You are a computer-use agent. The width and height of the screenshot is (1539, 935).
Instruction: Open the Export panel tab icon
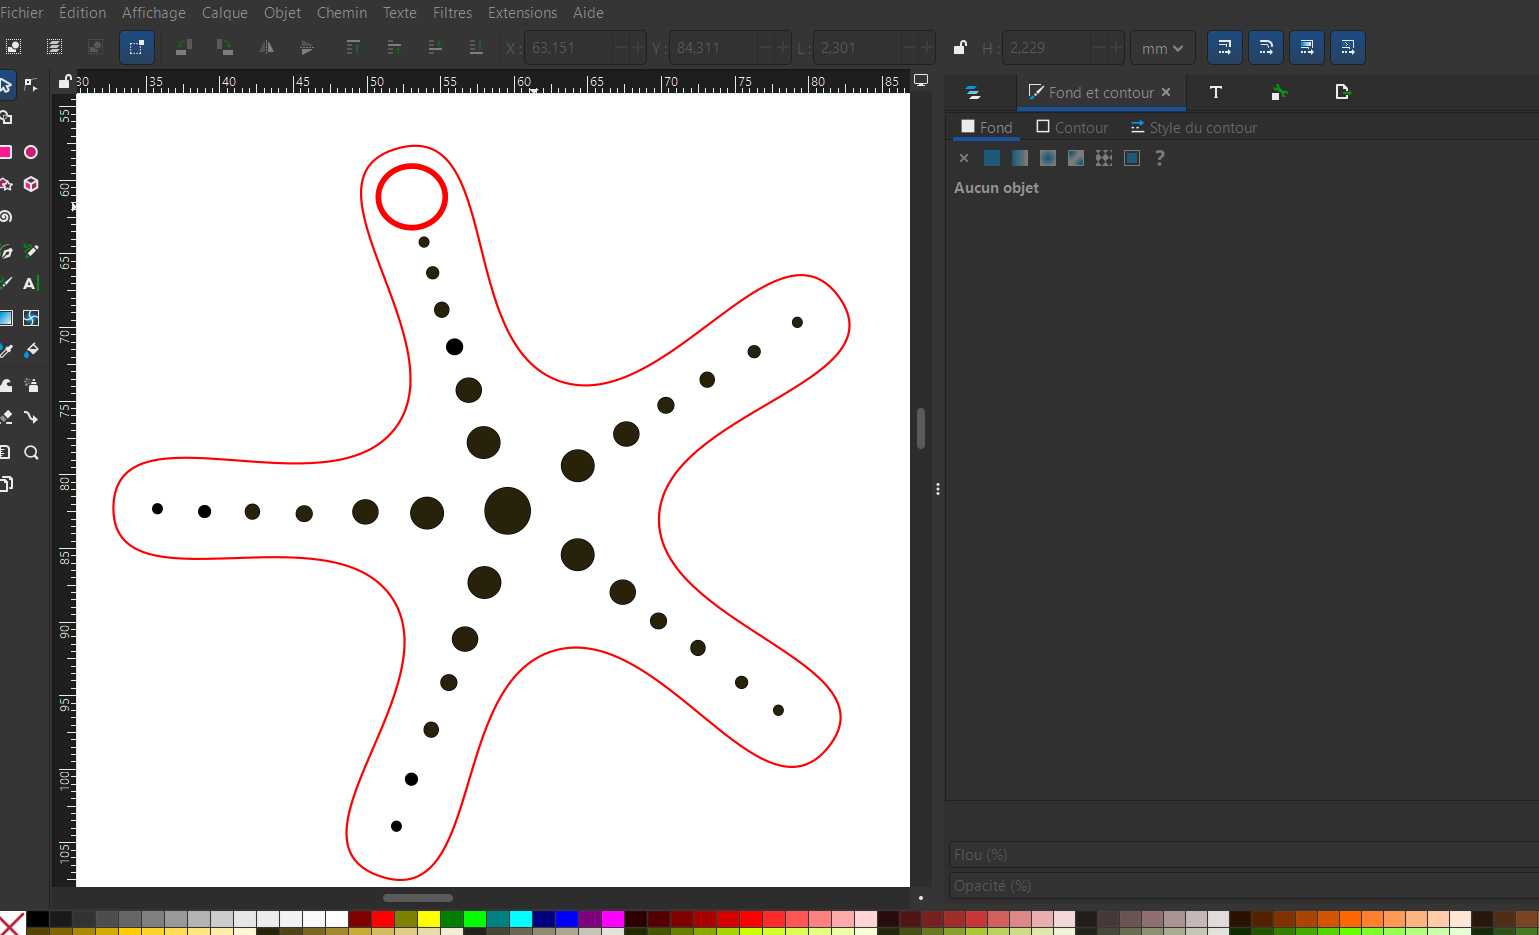[1342, 93]
